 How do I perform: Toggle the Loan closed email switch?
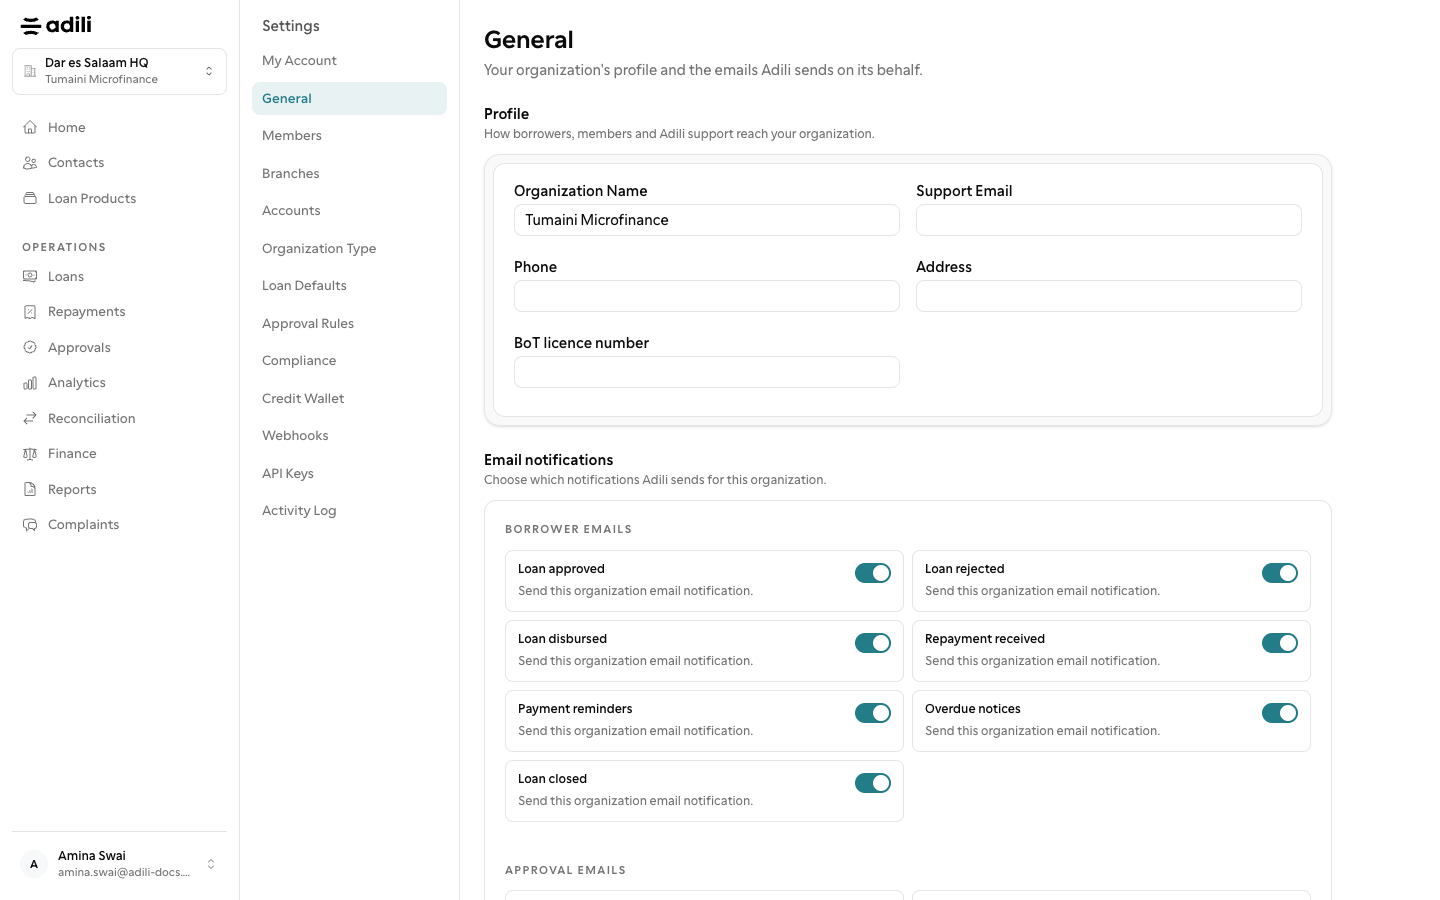[x=873, y=783]
